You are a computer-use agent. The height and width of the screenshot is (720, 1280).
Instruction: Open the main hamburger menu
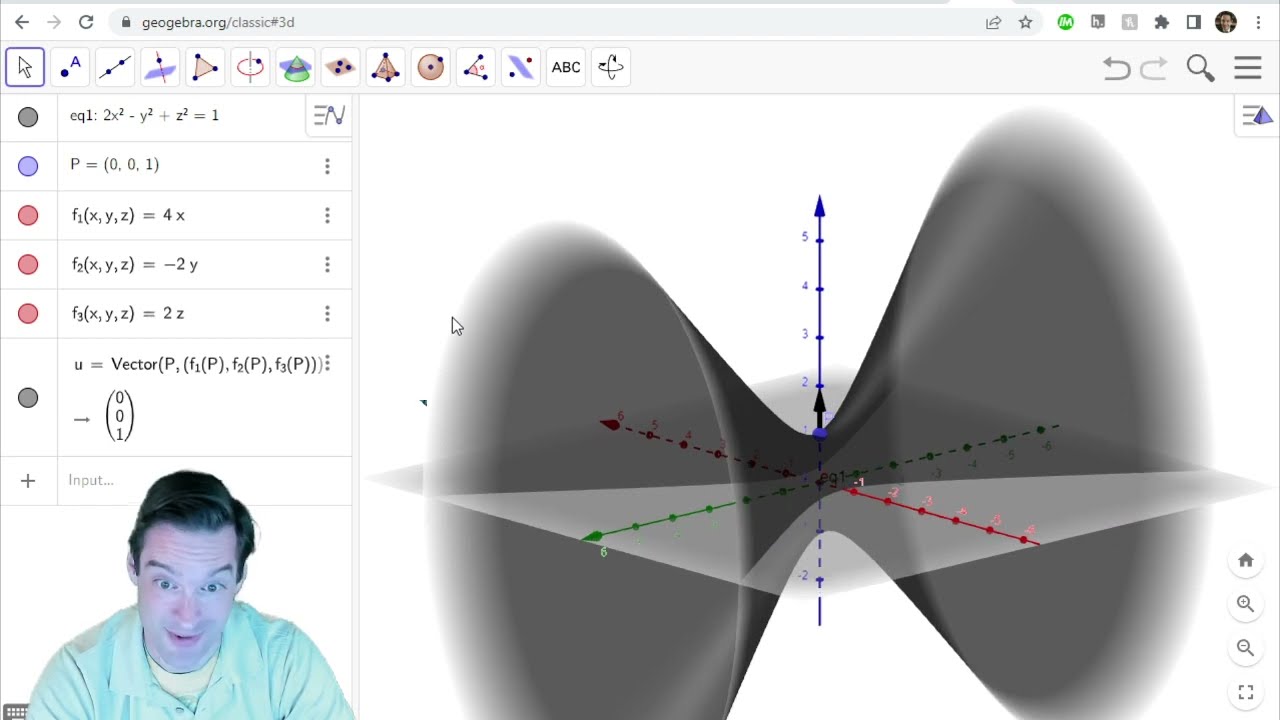click(1247, 68)
